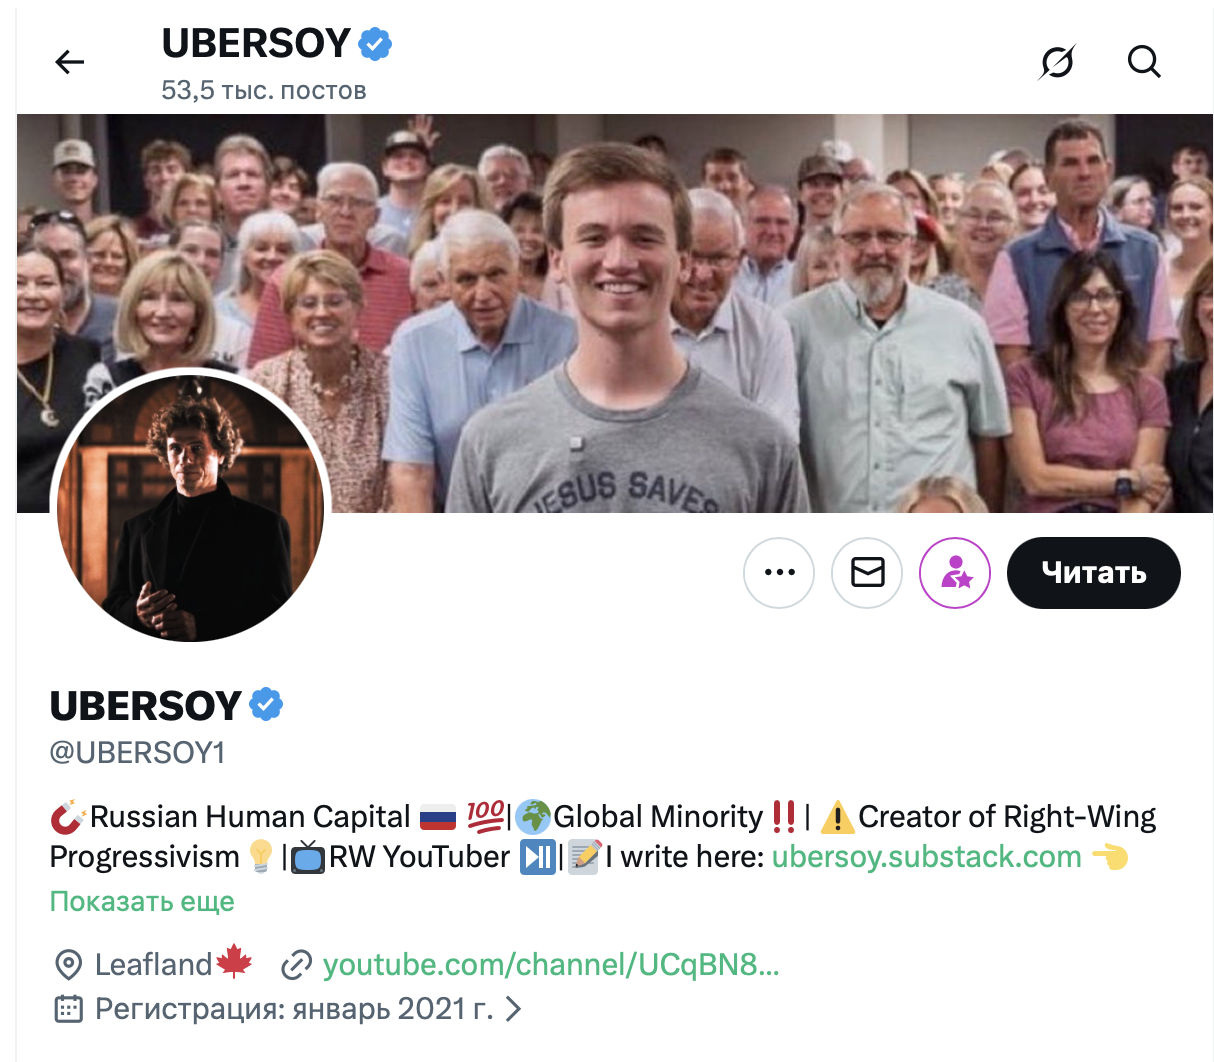Open the youtube.com/channel link
Image resolution: width=1214 pixels, height=1062 pixels.
(x=550, y=965)
